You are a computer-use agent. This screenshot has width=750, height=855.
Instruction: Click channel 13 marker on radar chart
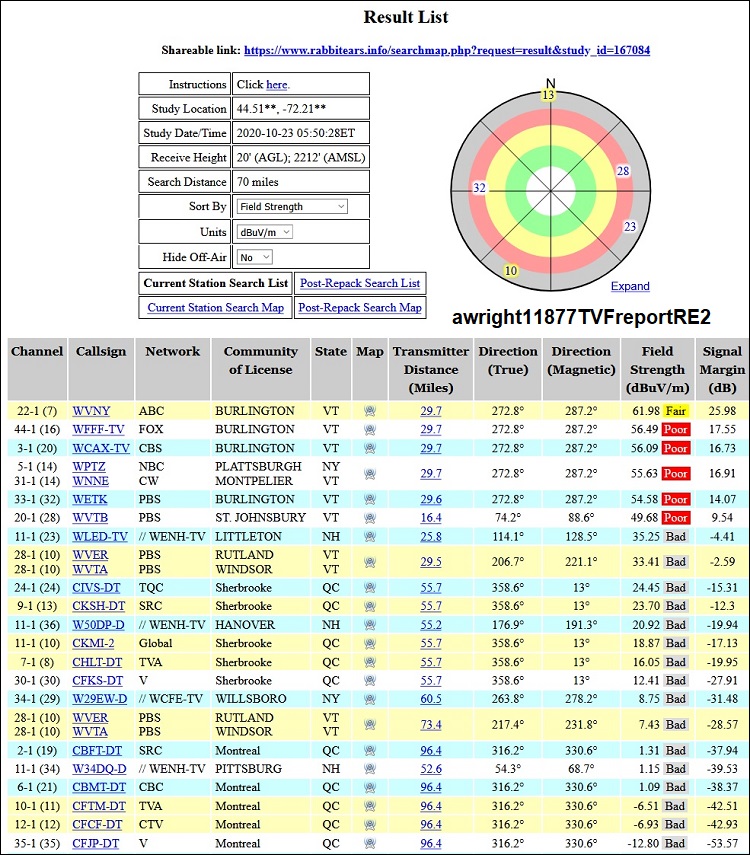(547, 95)
